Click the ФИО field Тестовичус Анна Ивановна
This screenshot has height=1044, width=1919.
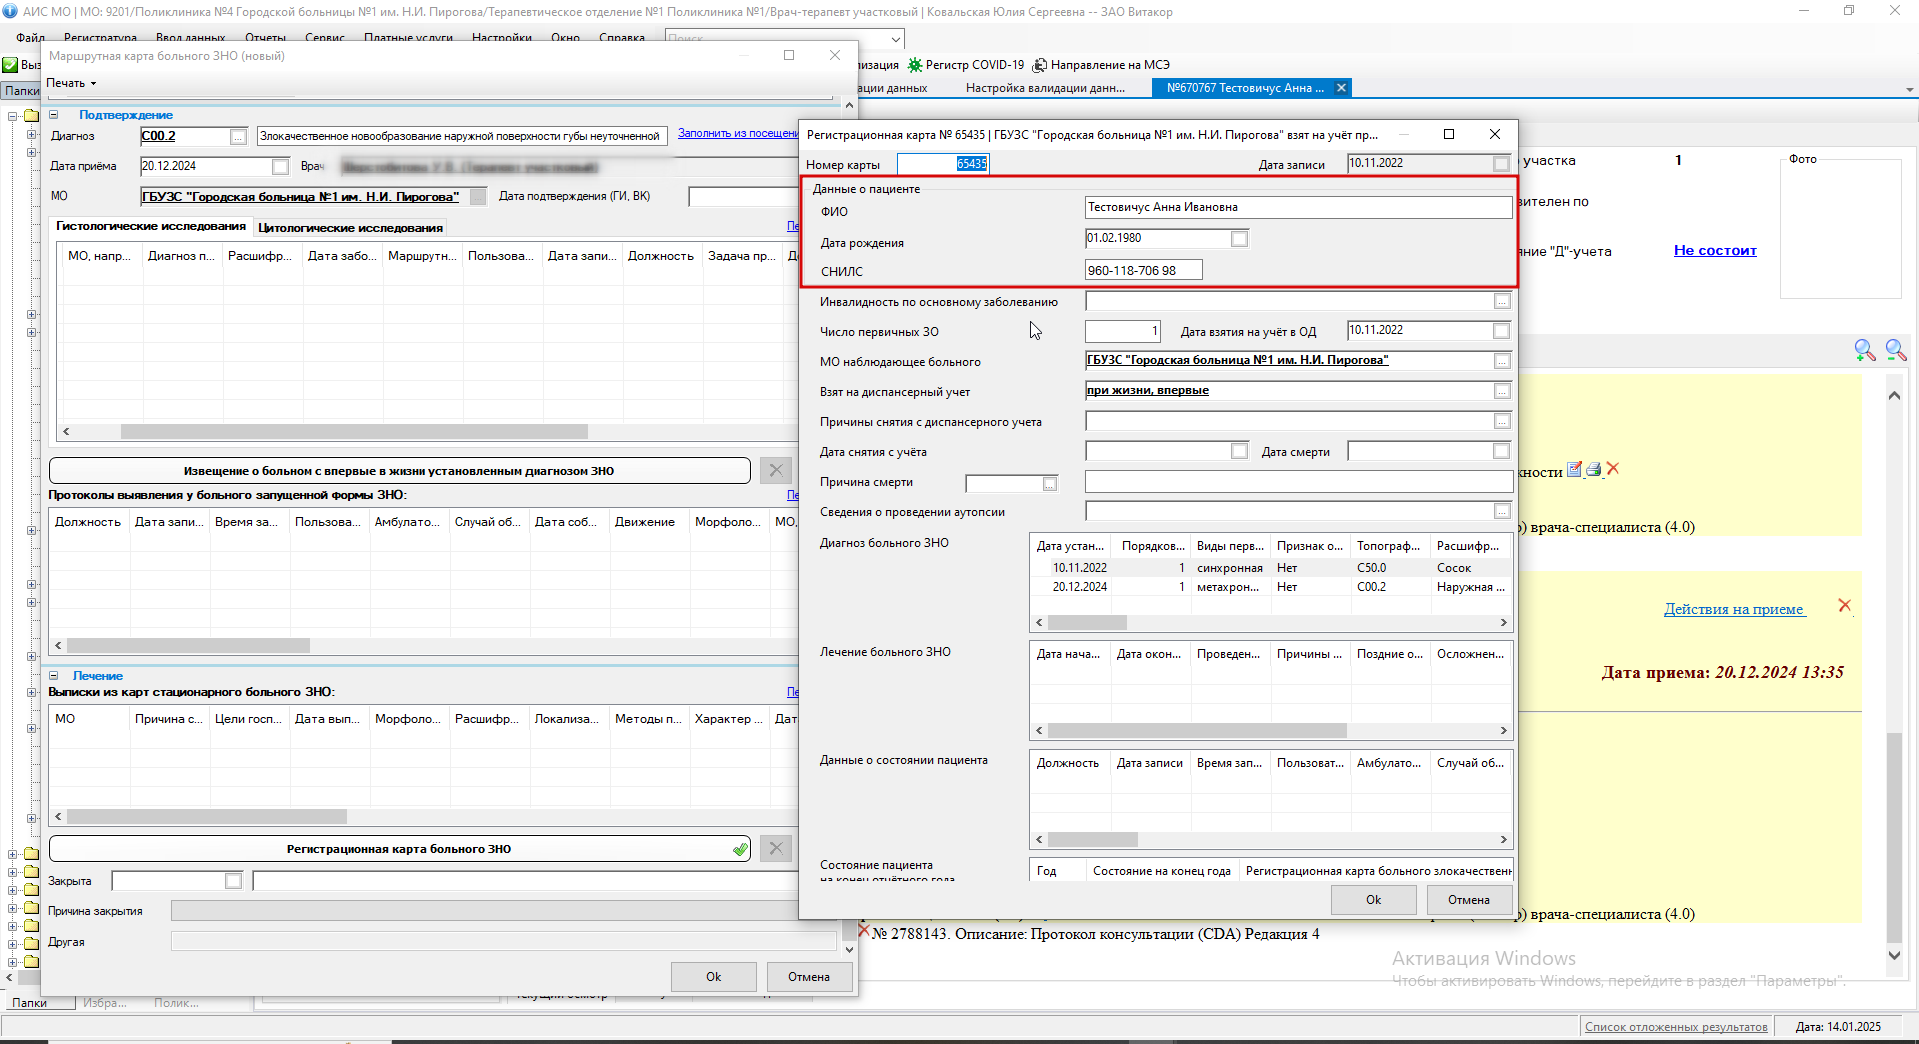[1298, 208]
